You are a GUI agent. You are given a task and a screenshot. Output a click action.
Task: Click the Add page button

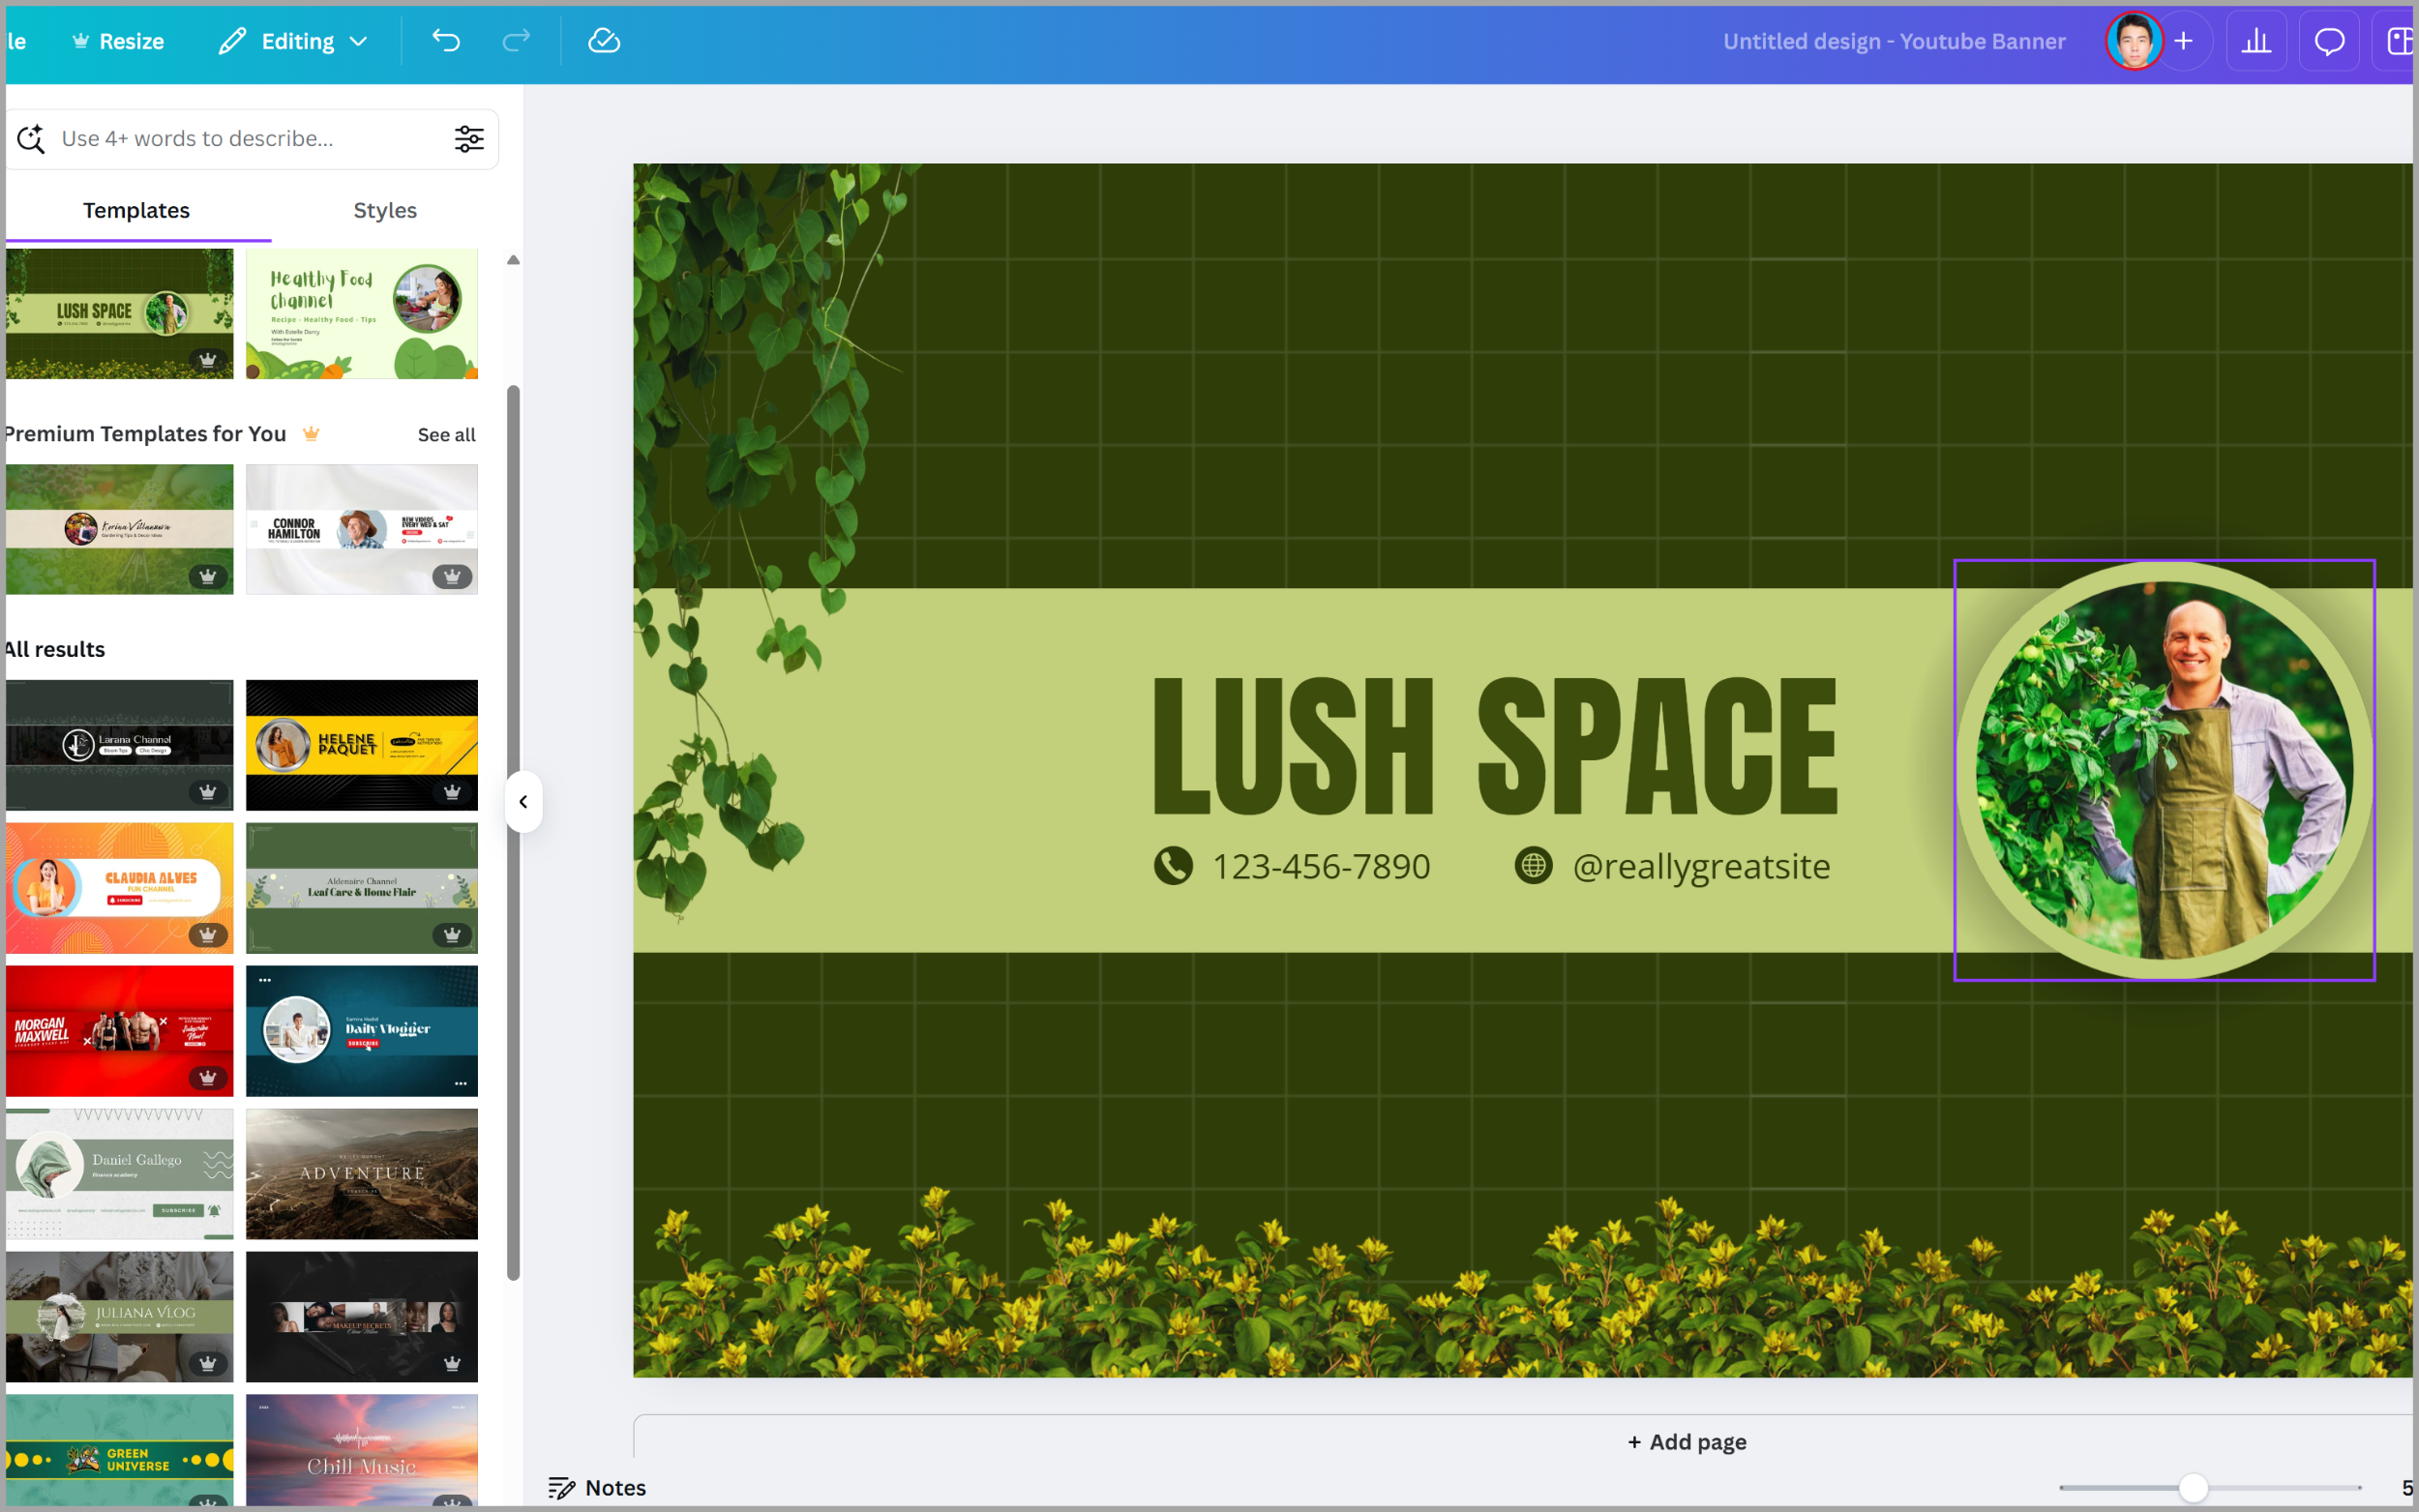tap(1687, 1441)
